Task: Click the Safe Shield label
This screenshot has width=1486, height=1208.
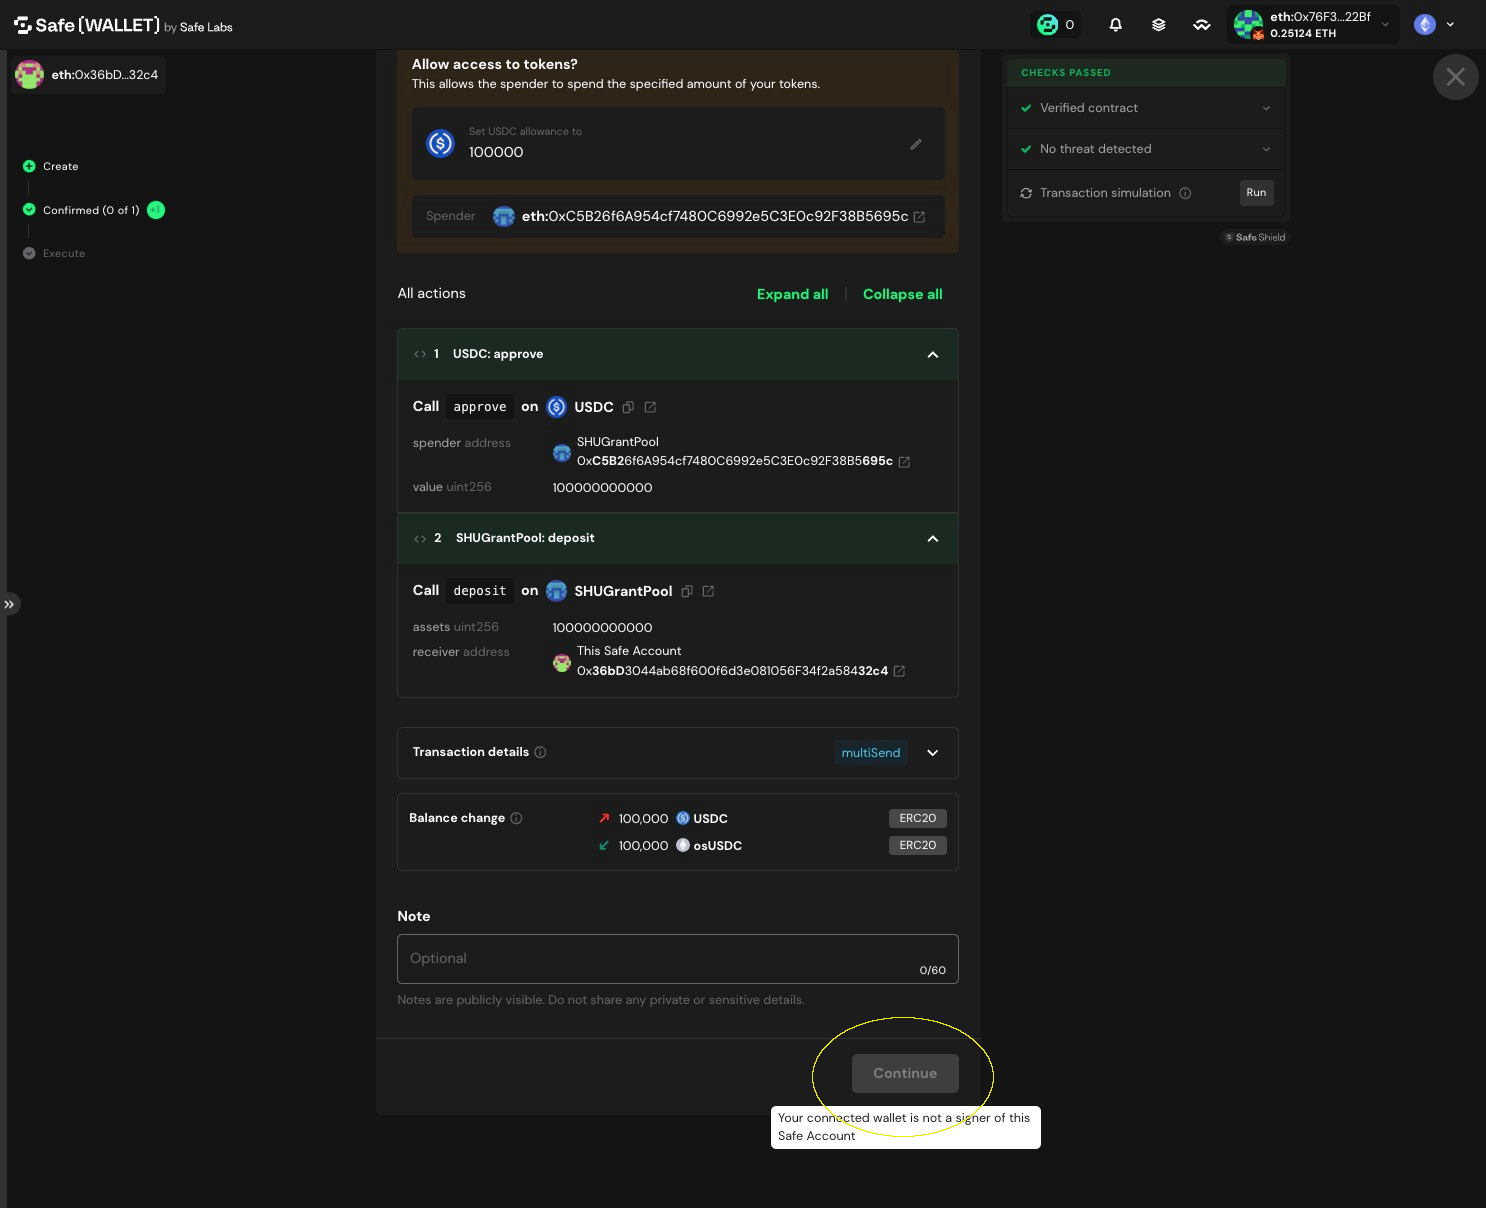Action: [1256, 237]
